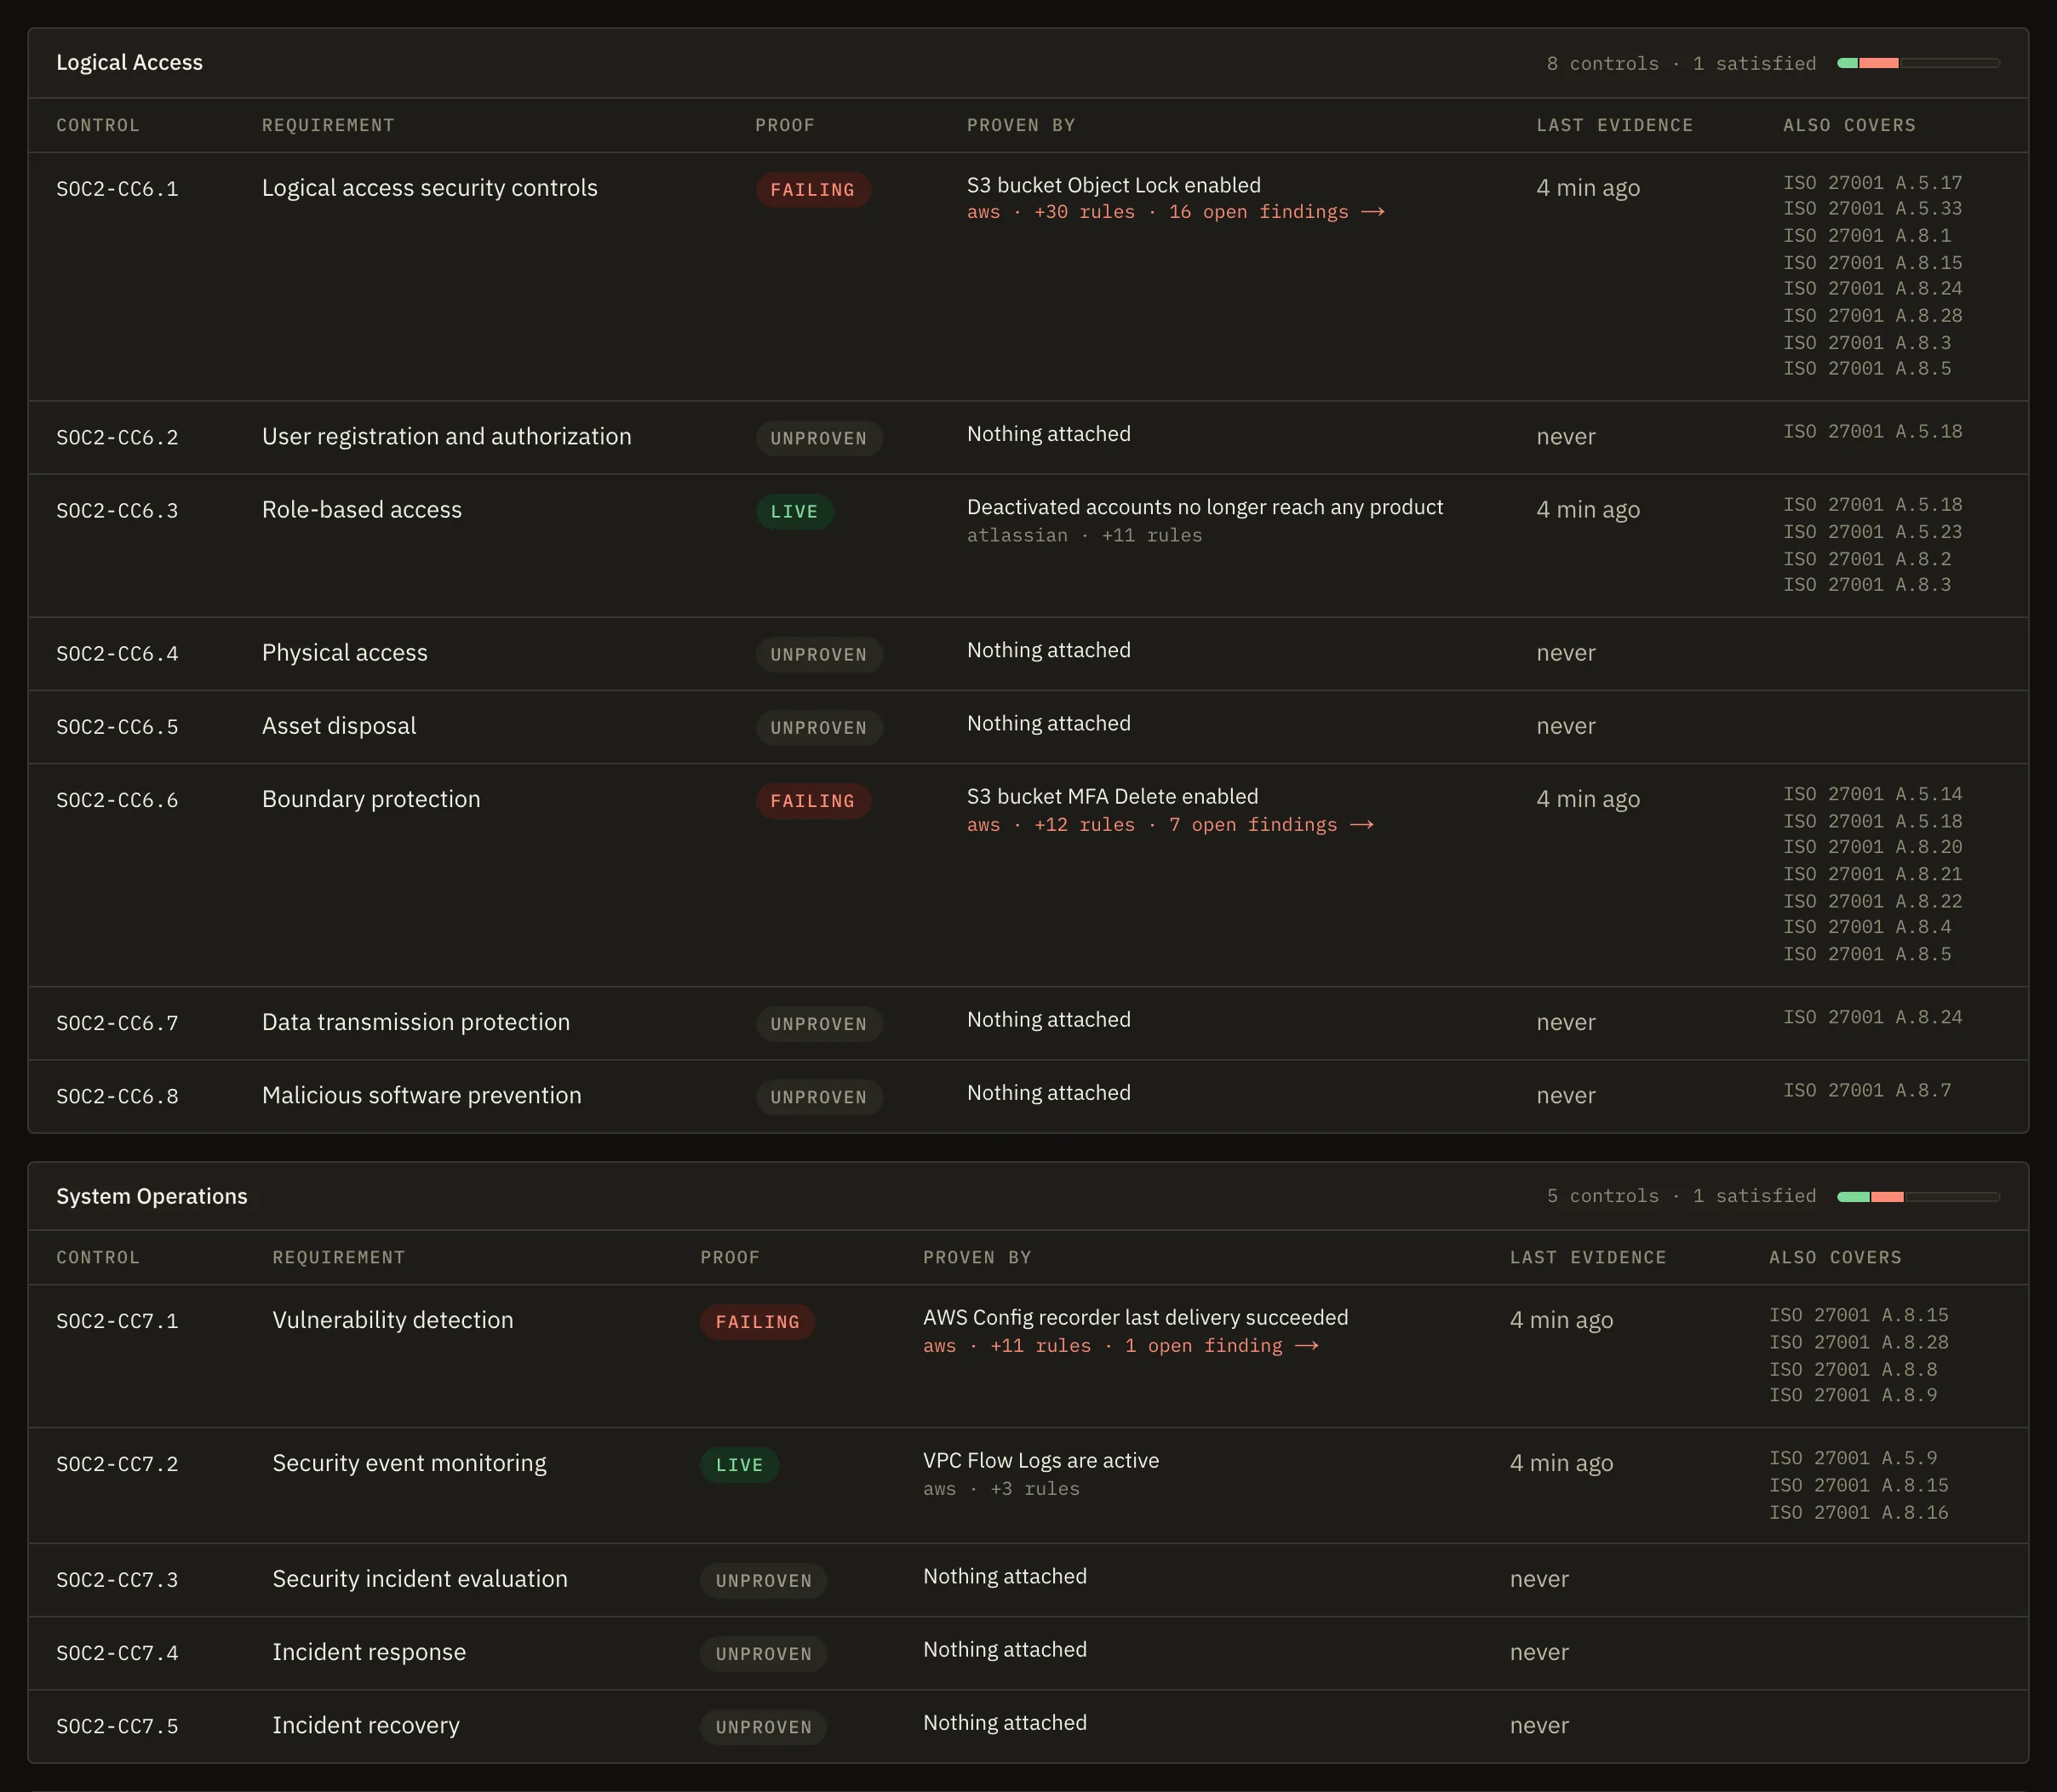Click ISO 27001 A.8.24 under SOC2-CC6.7
Image resolution: width=2057 pixels, height=1792 pixels.
[x=1873, y=1017]
